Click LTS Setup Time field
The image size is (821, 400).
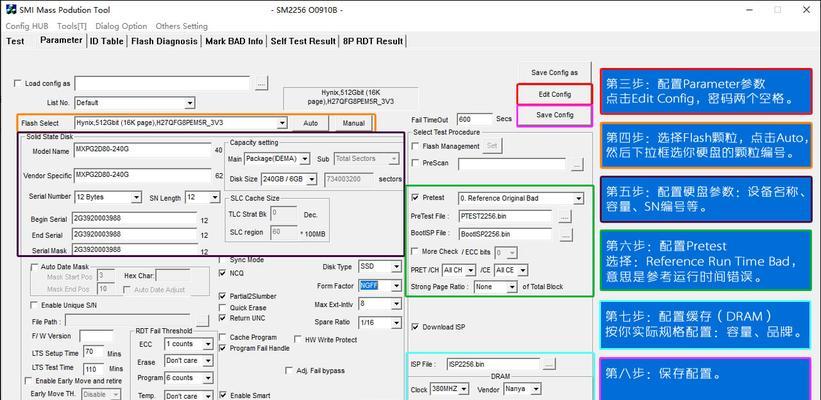tap(94, 352)
